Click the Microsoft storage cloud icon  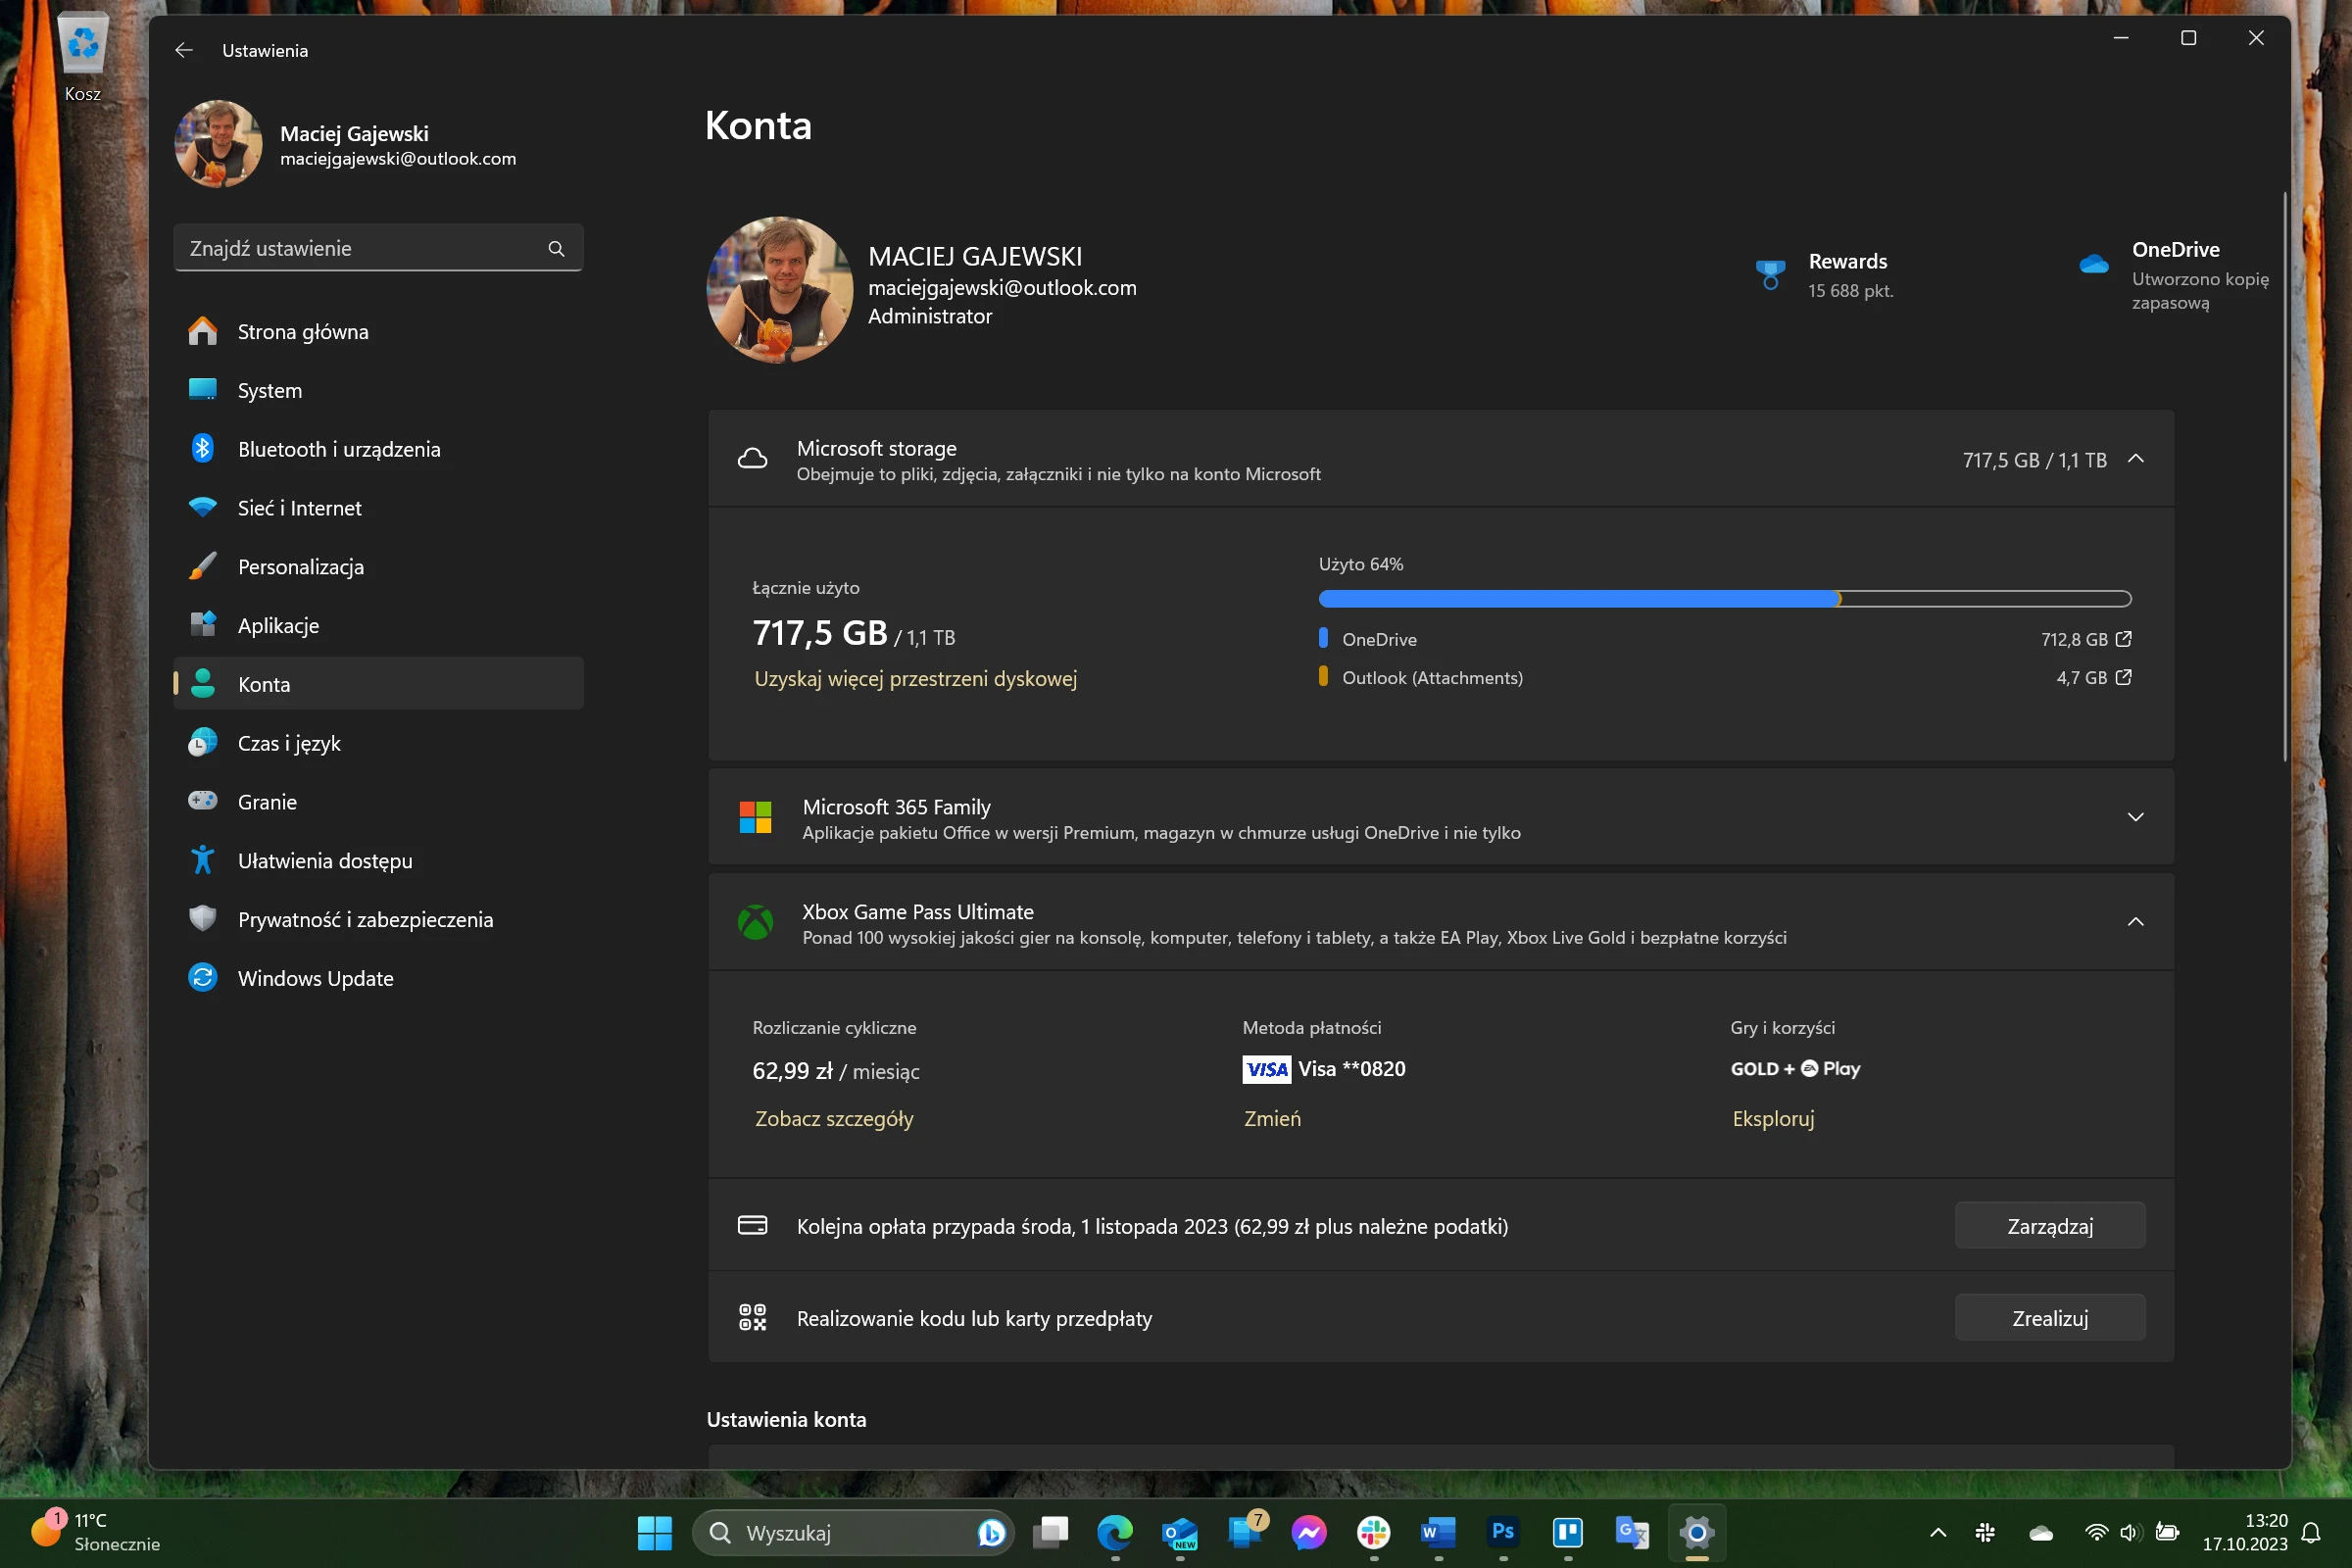tap(753, 459)
